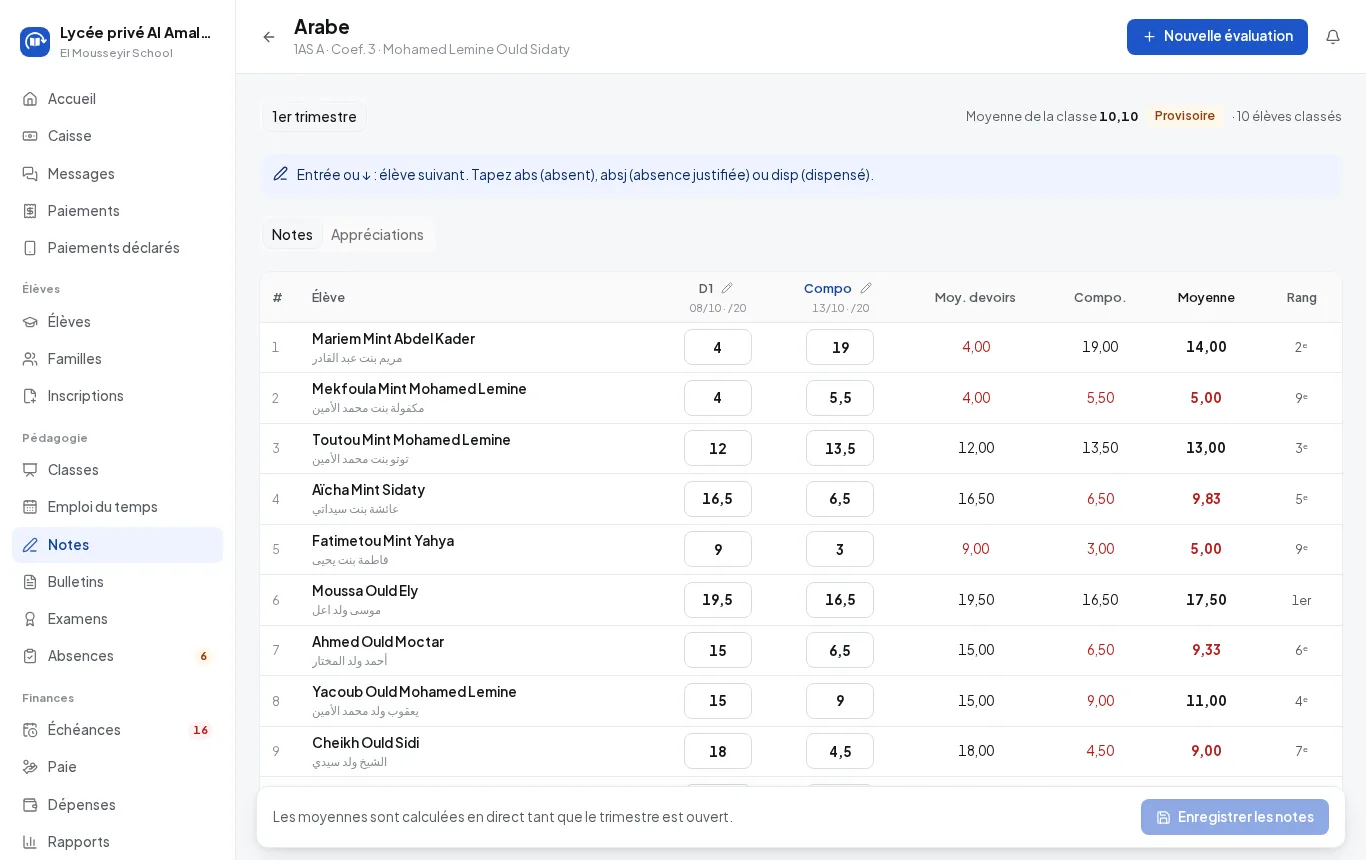Screen dimensions: 1366x860
Task: Edit Compo grade for Toutou Mint Mohamed Lemine
Action: click(x=840, y=448)
